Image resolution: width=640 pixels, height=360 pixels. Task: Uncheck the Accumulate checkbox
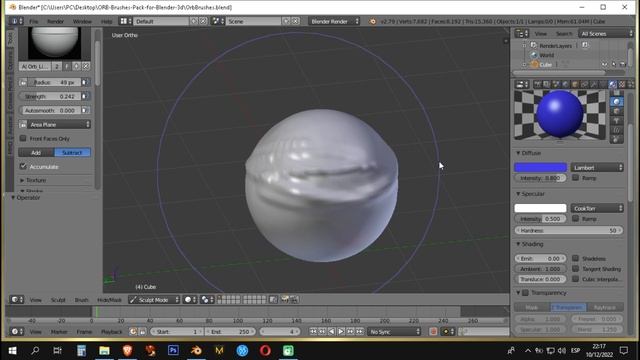coord(23,167)
